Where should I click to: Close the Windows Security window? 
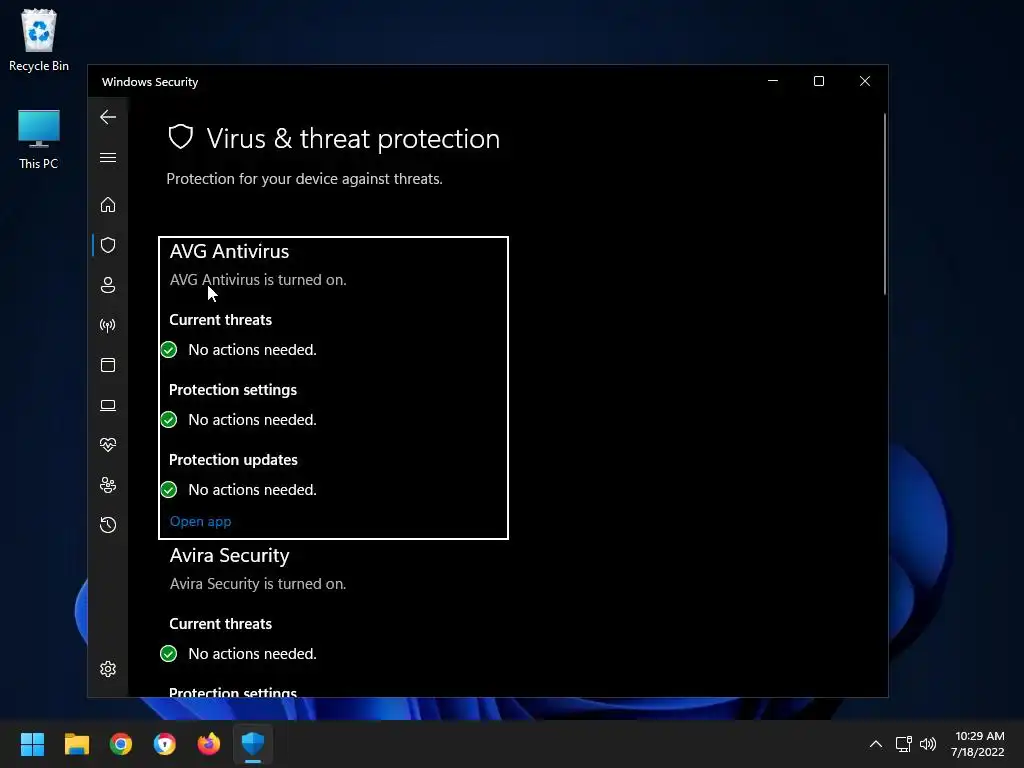coord(865,81)
